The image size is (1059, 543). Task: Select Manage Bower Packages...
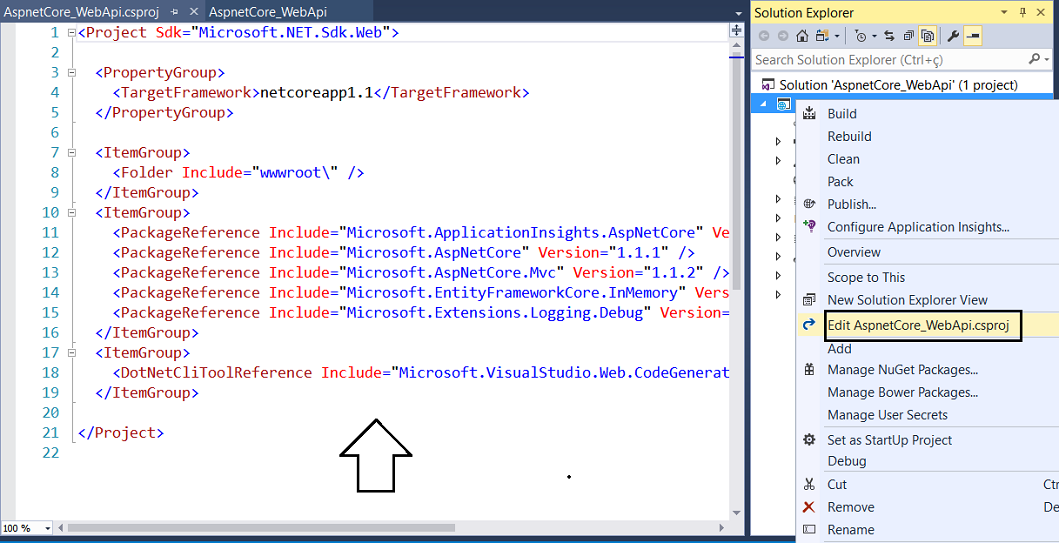pos(903,392)
